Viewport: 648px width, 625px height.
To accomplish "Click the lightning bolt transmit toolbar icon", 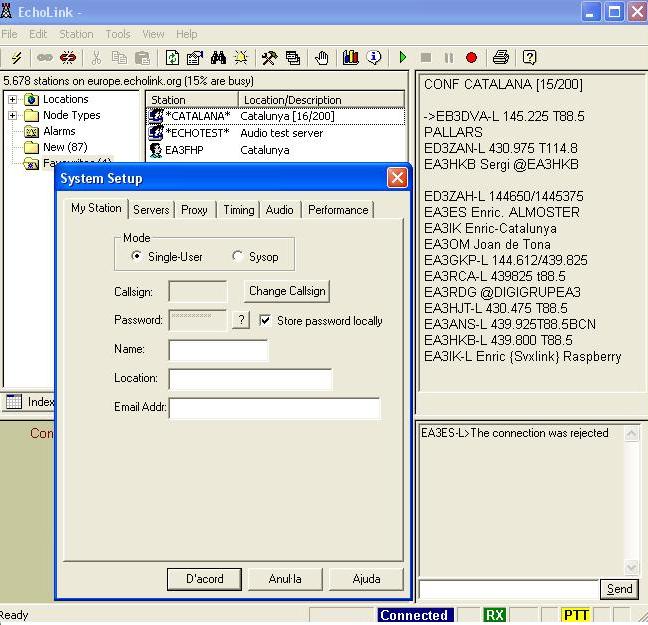I will (x=17, y=57).
